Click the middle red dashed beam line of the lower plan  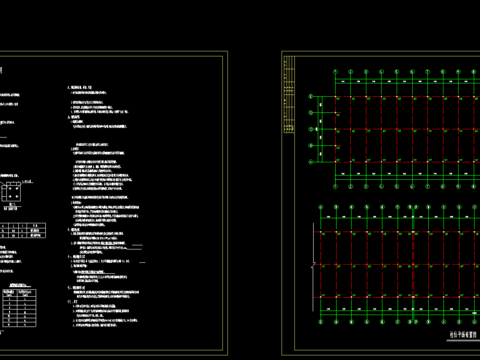[400, 265]
